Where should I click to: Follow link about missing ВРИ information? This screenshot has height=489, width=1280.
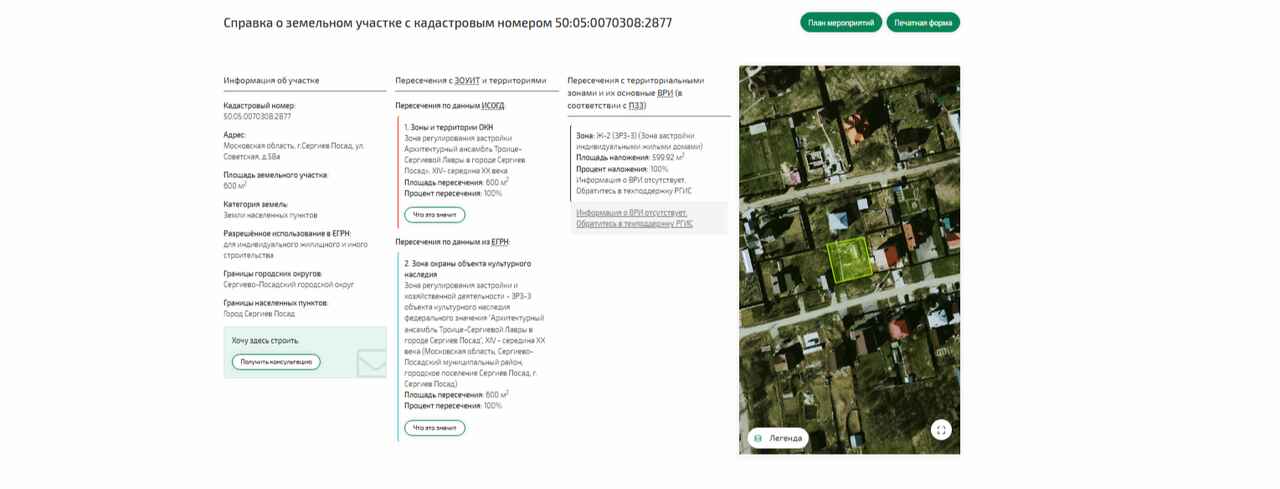(x=634, y=218)
